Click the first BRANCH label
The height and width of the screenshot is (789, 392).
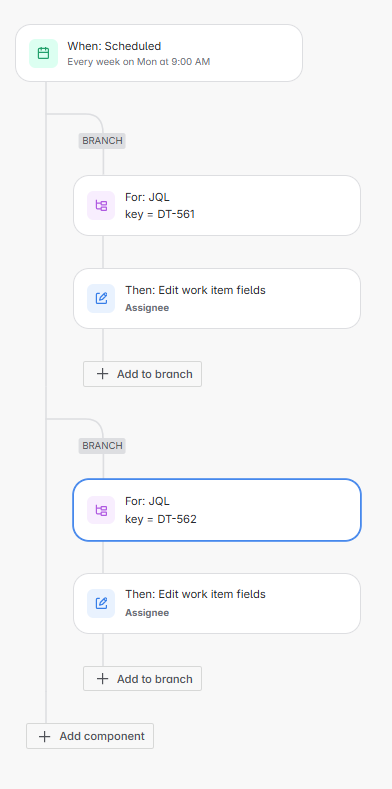click(102, 141)
